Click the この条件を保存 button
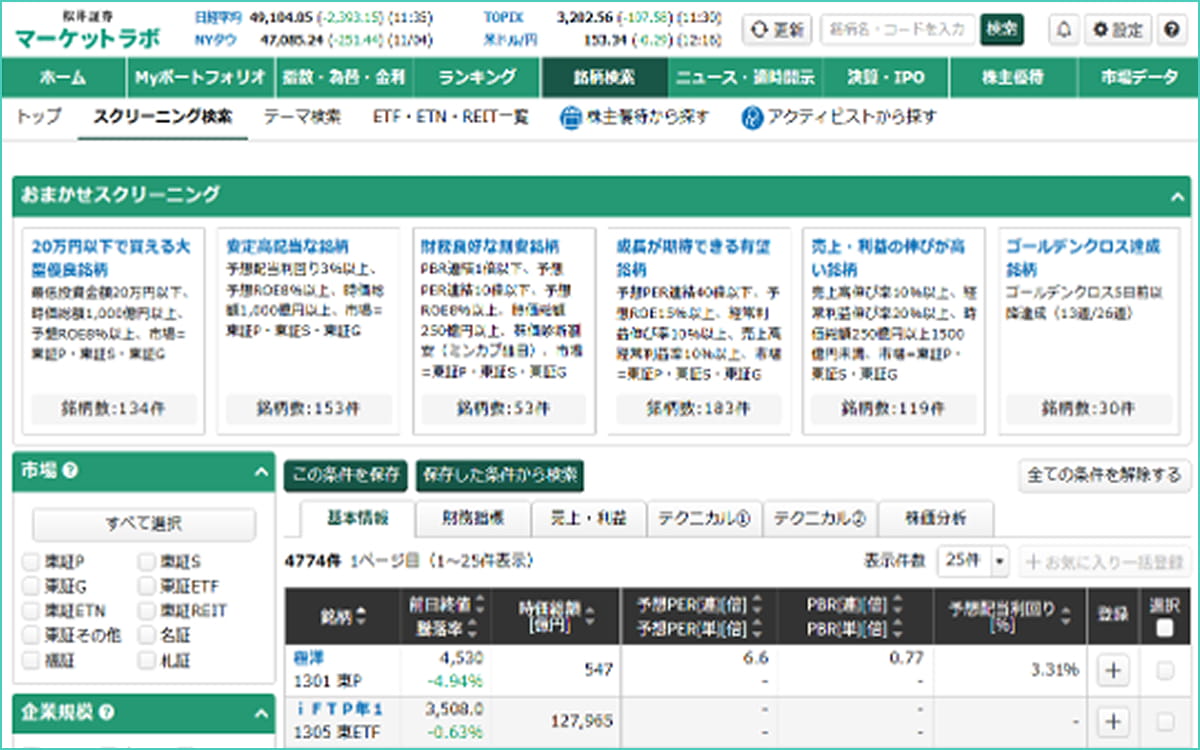1200x750 pixels. [345, 475]
